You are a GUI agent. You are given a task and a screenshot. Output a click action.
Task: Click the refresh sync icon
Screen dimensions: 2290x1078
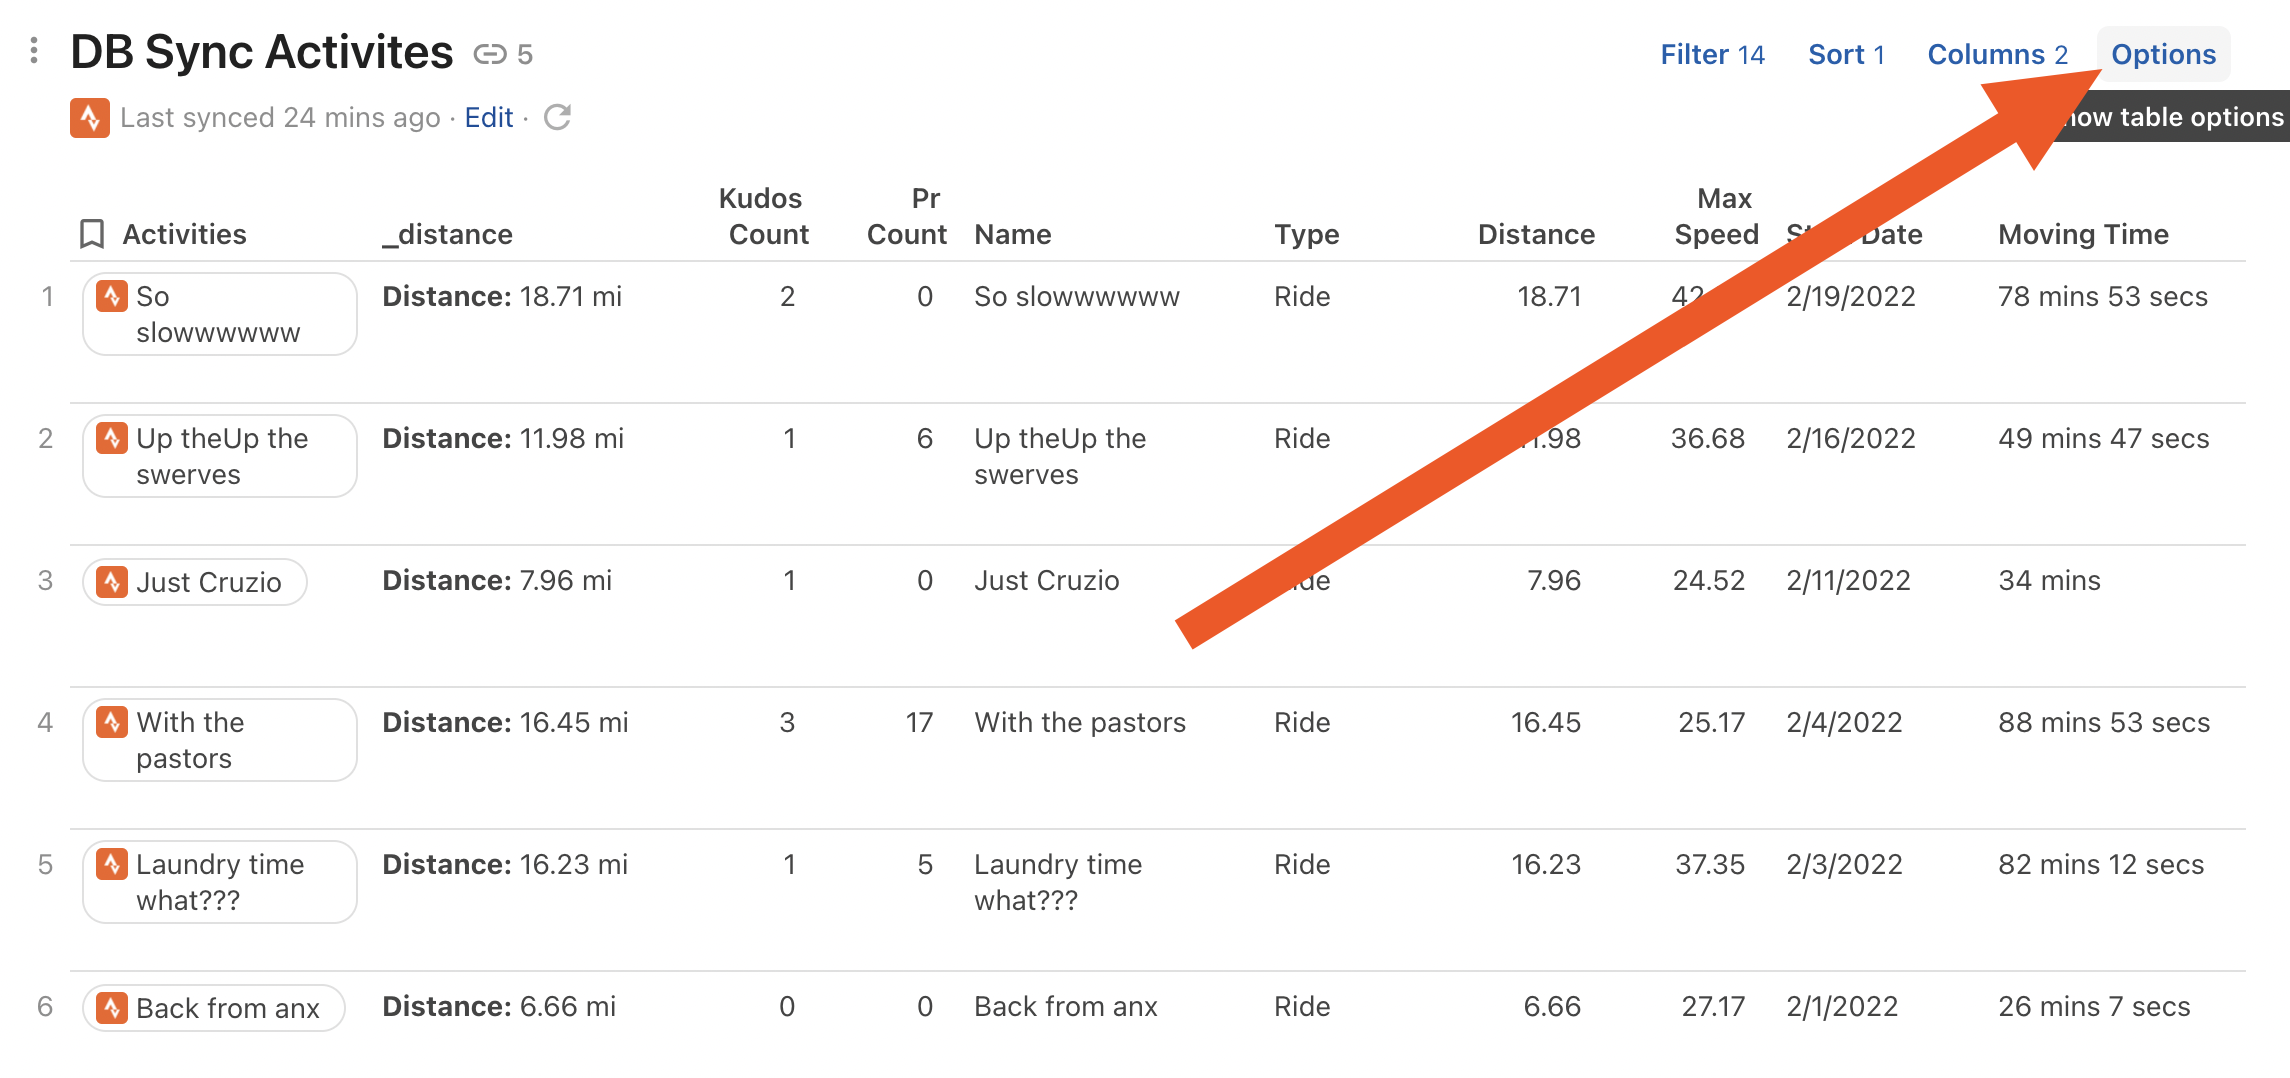pos(557,118)
